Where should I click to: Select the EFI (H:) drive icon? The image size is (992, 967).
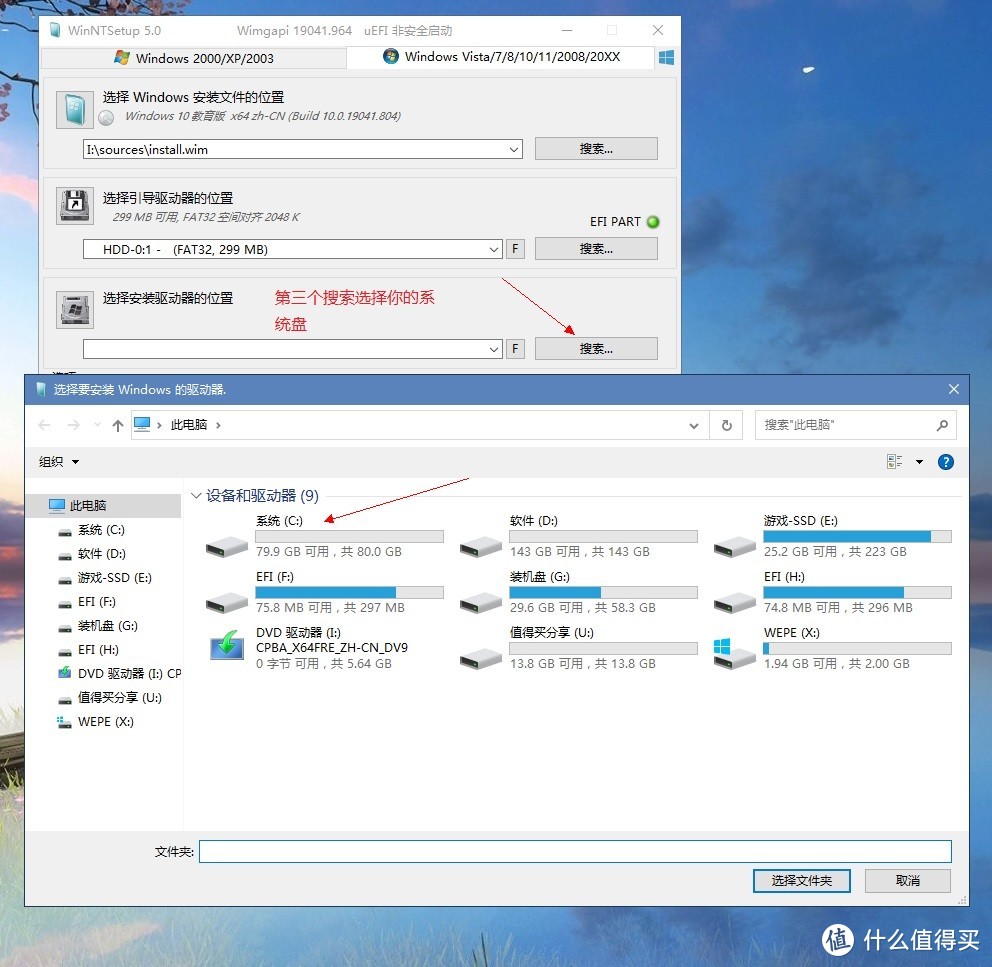[735, 602]
